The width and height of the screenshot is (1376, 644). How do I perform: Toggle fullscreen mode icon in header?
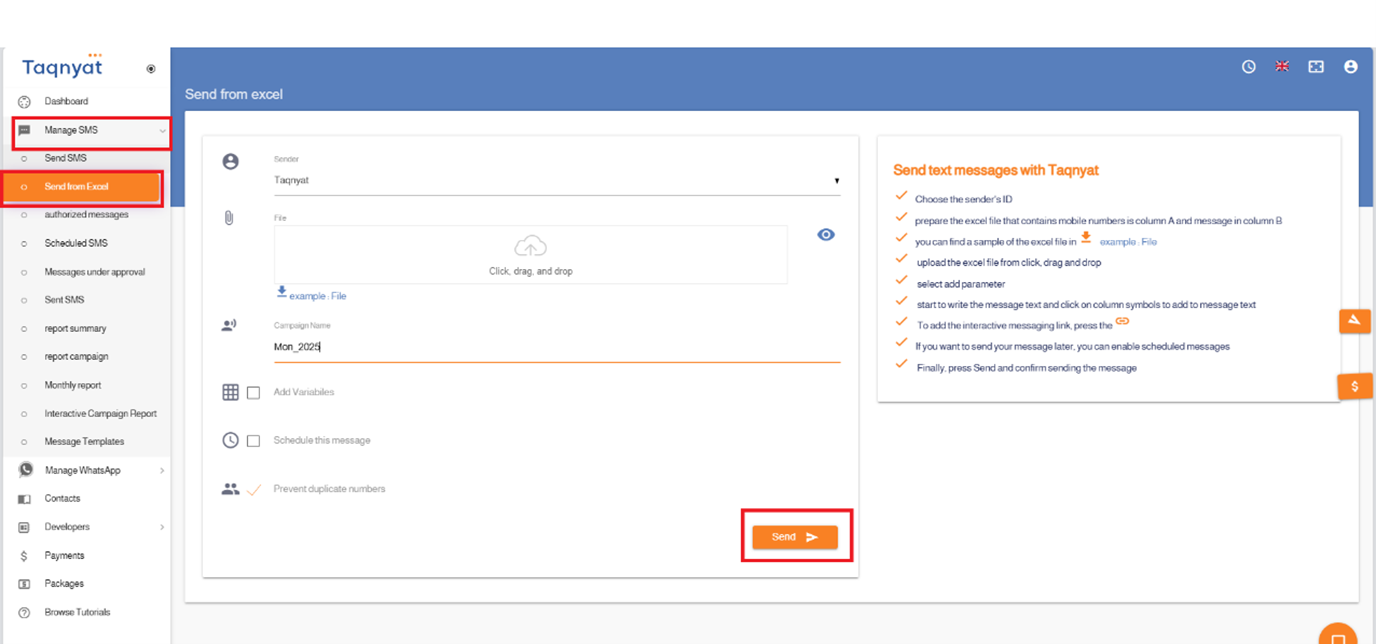tap(1316, 67)
